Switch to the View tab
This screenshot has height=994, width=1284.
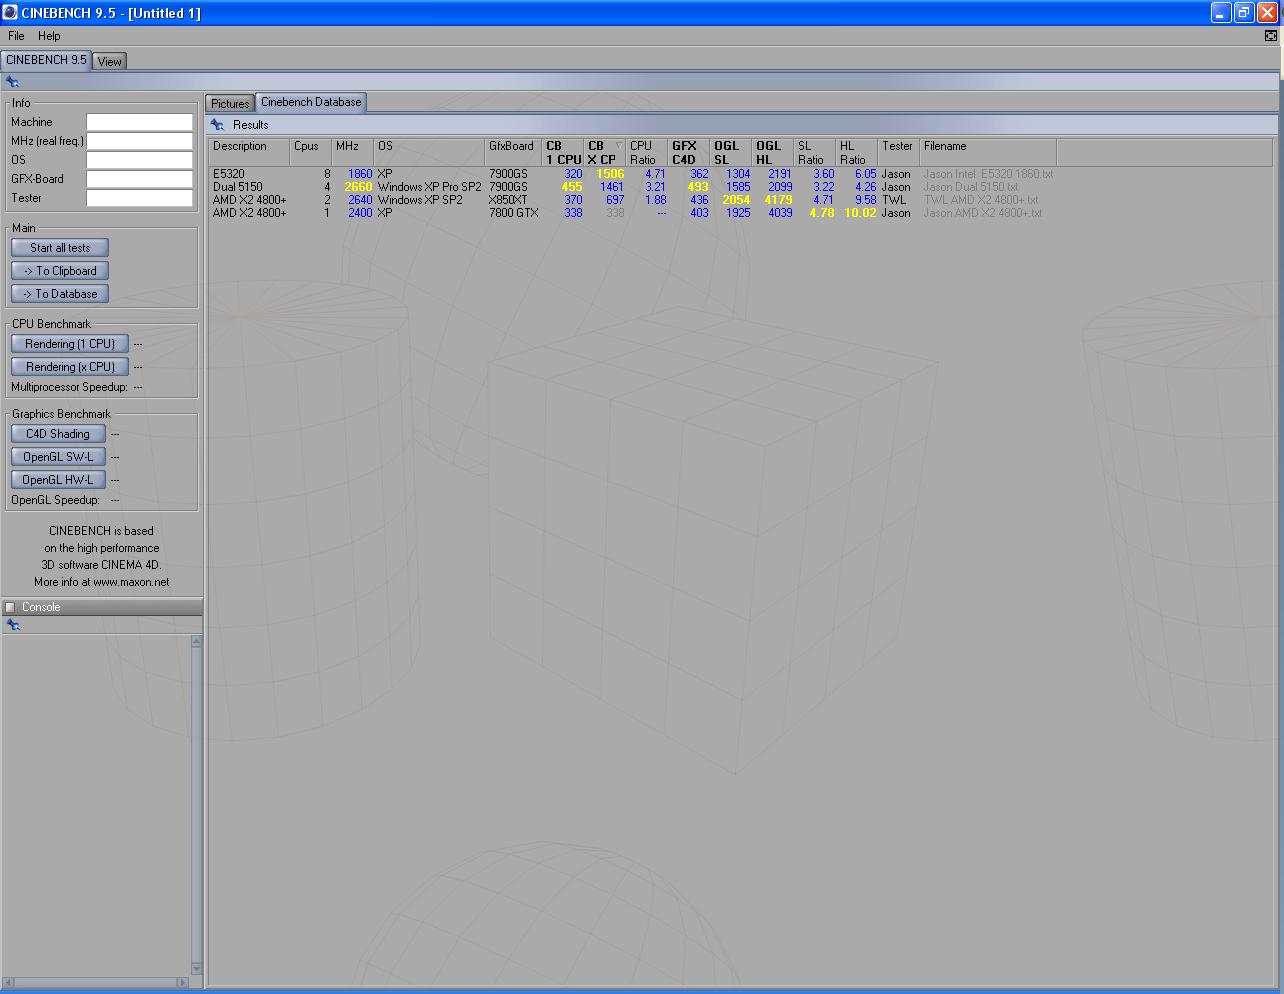110,61
